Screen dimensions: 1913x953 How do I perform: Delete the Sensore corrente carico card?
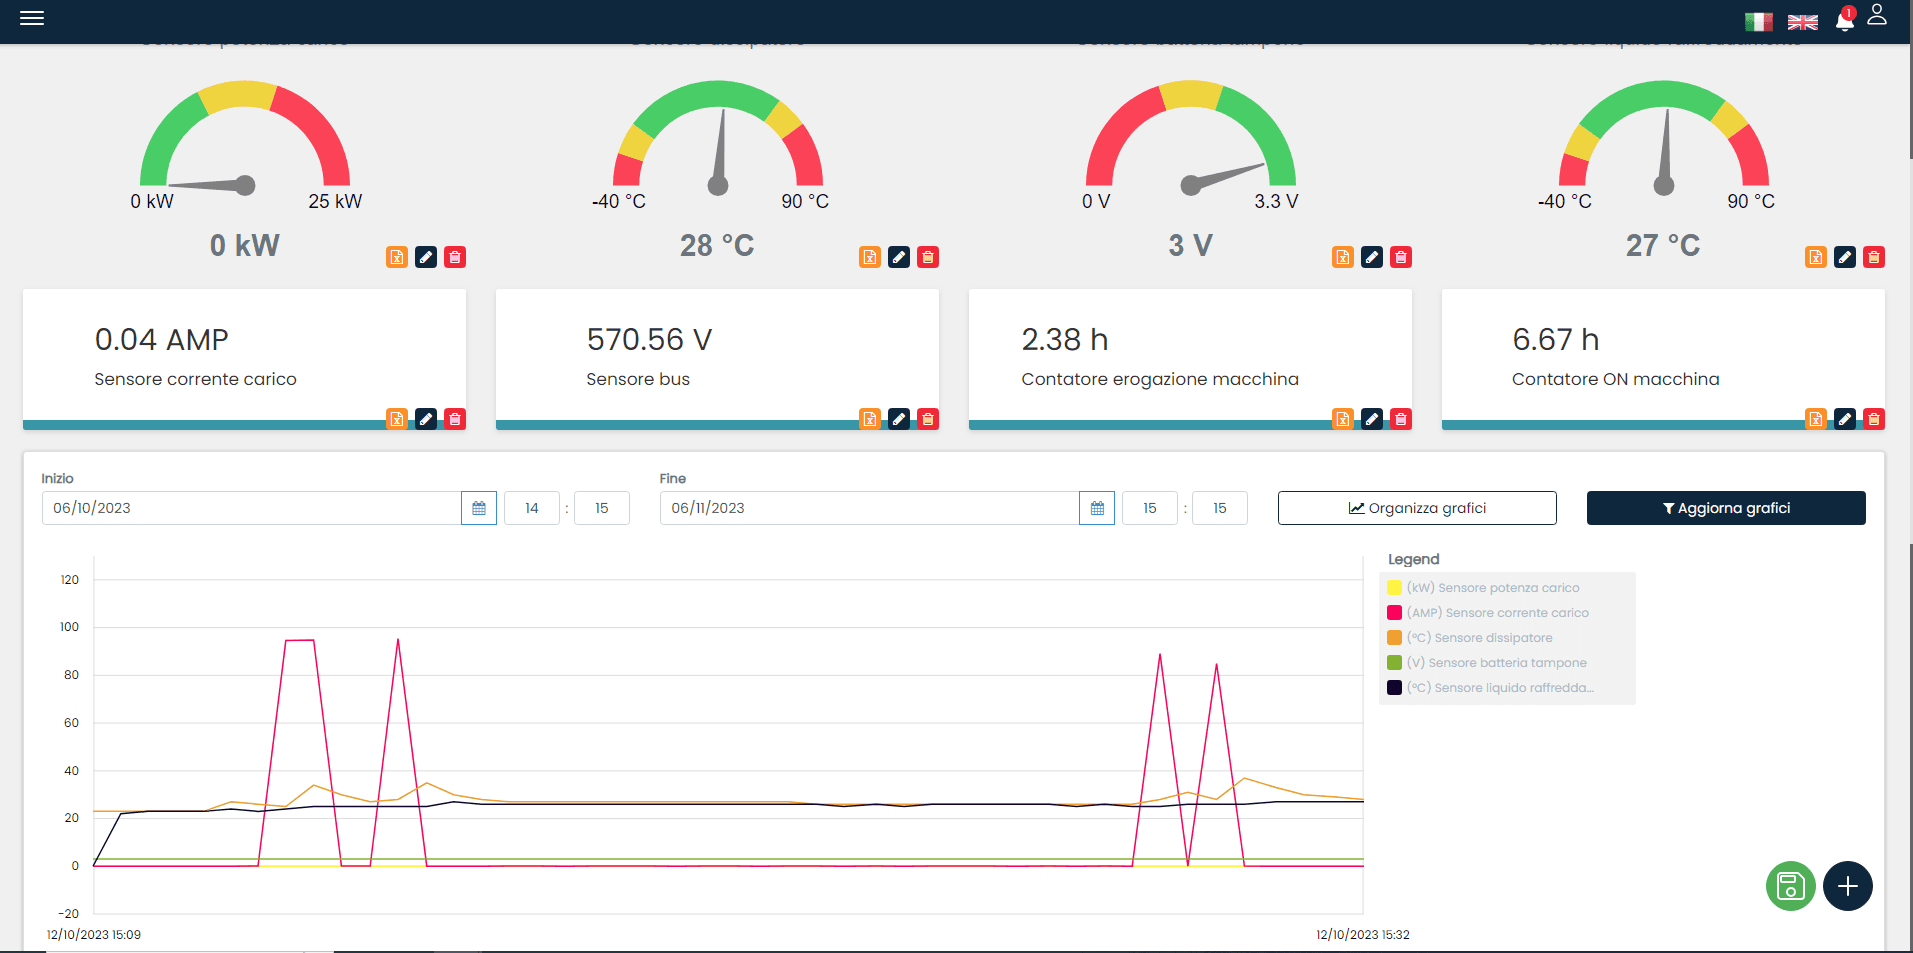point(455,419)
